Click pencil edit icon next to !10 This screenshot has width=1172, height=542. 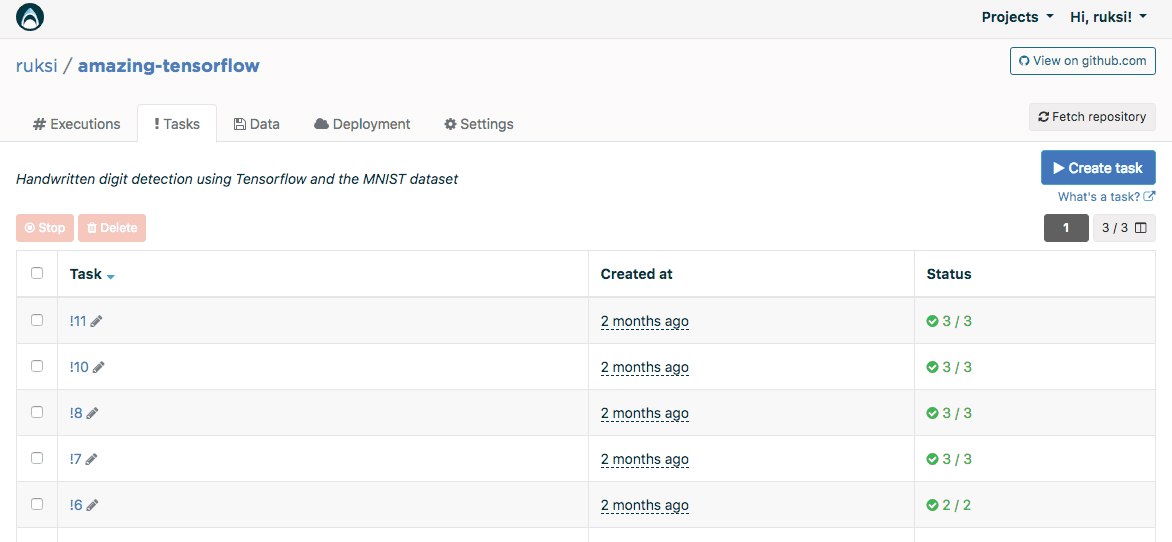[x=99, y=367]
